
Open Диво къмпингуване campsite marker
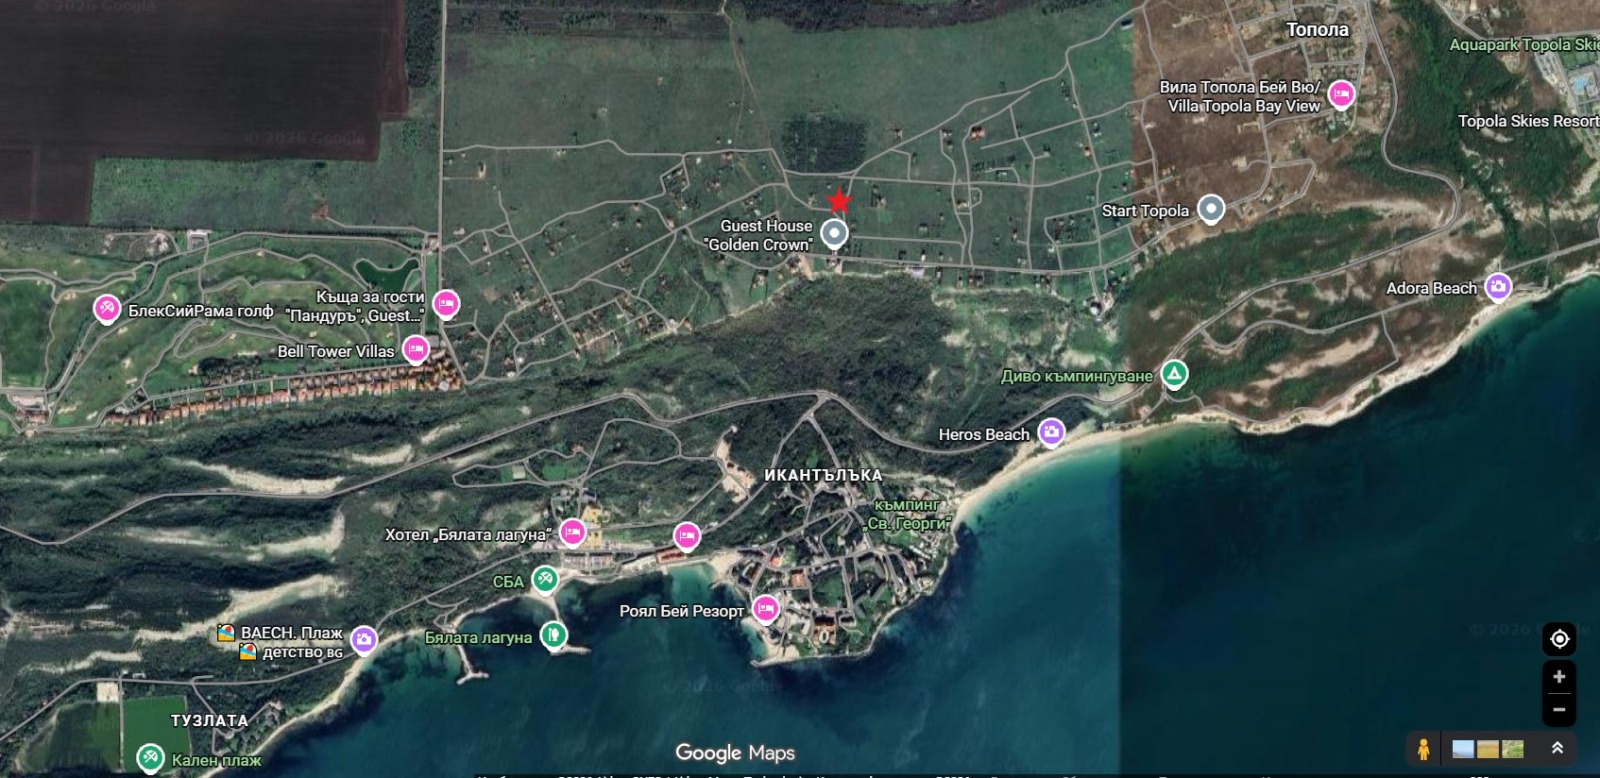(1174, 375)
